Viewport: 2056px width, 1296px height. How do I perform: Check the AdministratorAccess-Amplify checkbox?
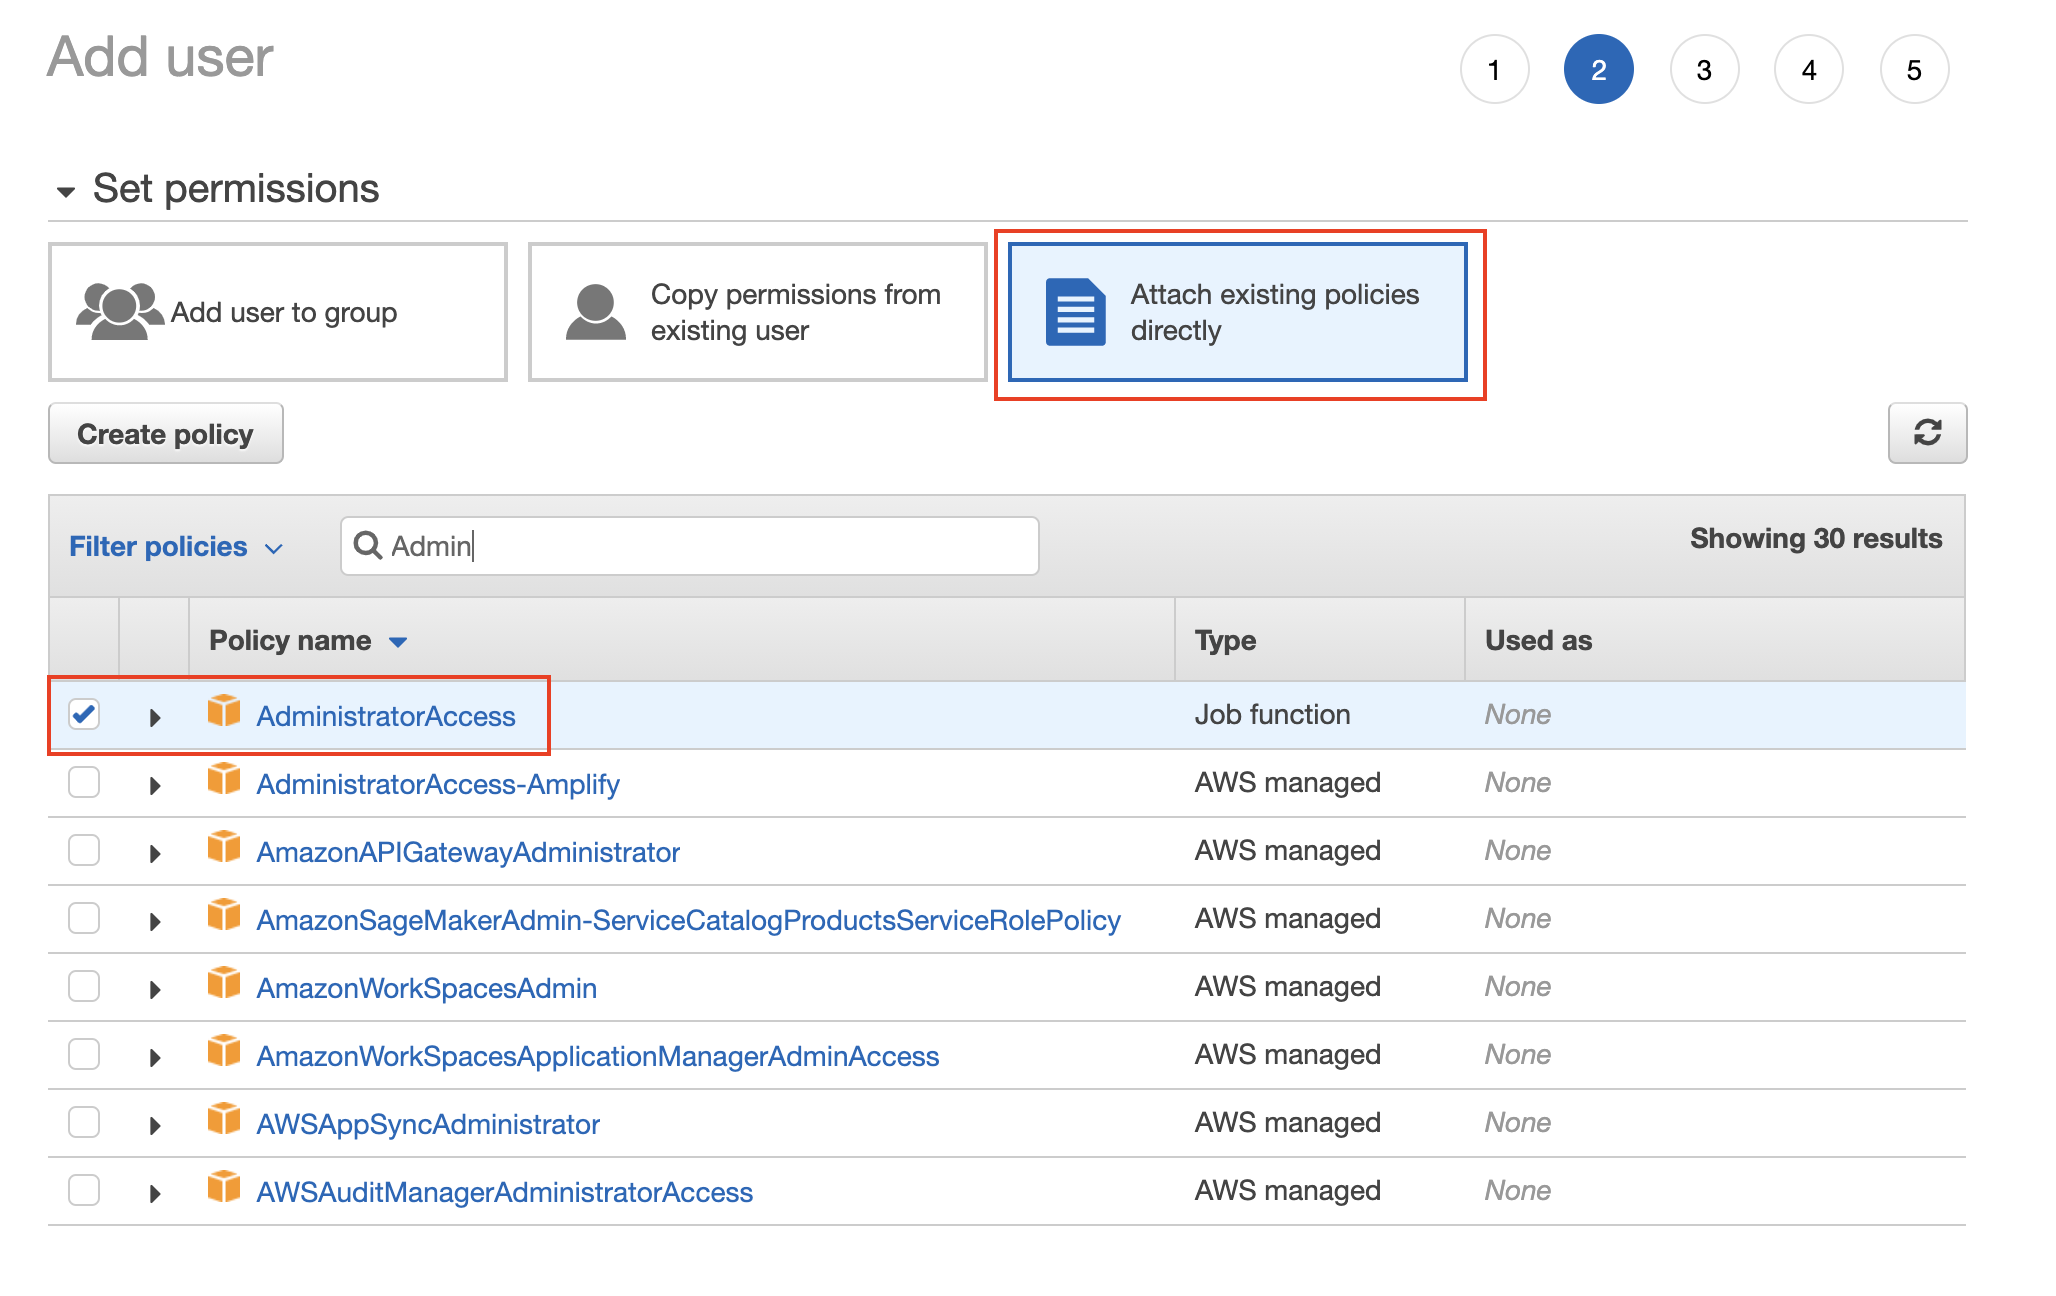click(84, 783)
